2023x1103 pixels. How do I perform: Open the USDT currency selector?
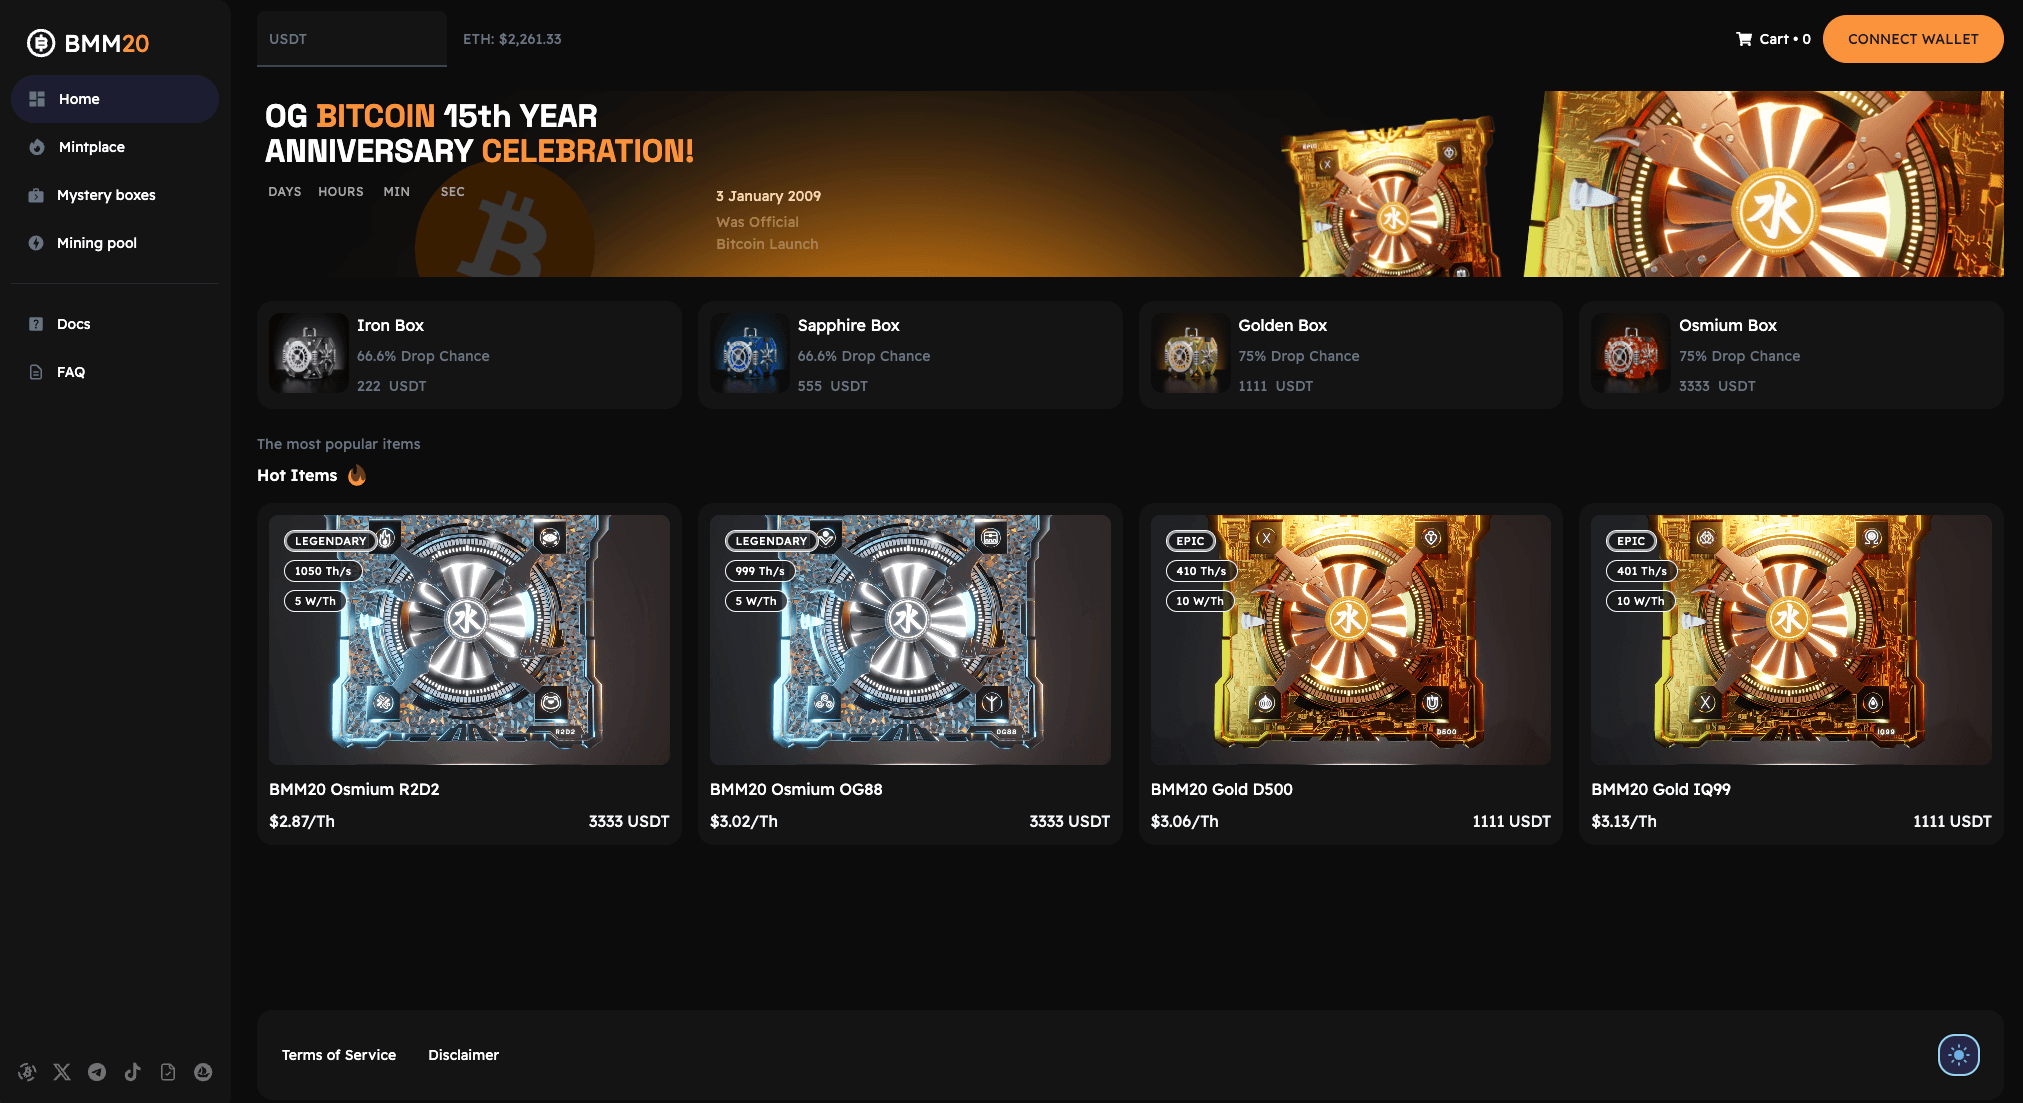[x=352, y=39]
